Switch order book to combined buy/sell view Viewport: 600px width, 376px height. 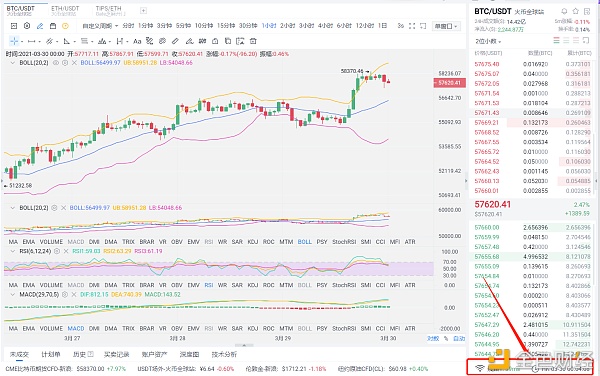point(556,41)
